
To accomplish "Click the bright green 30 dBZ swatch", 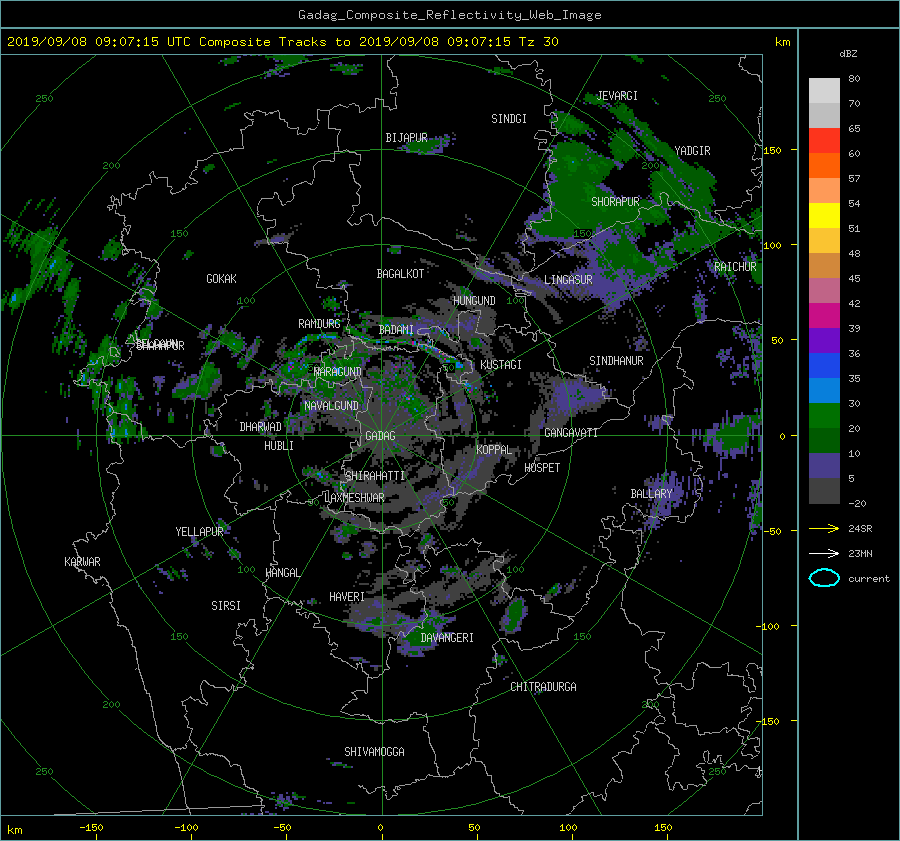I will point(824,415).
